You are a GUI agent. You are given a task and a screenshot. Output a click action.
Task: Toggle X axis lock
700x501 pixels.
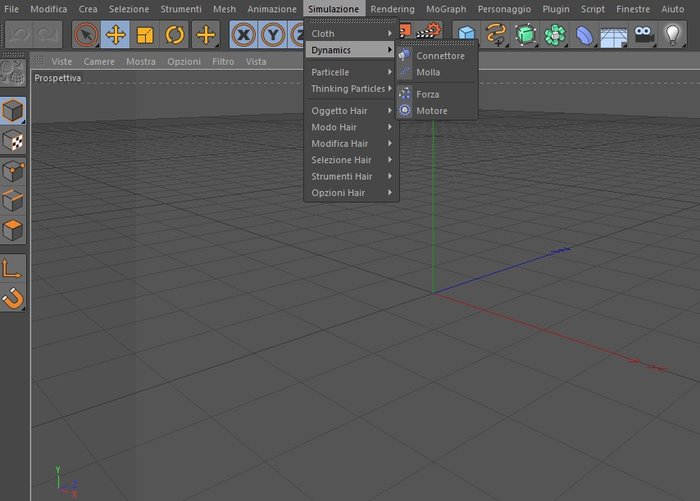coord(244,34)
